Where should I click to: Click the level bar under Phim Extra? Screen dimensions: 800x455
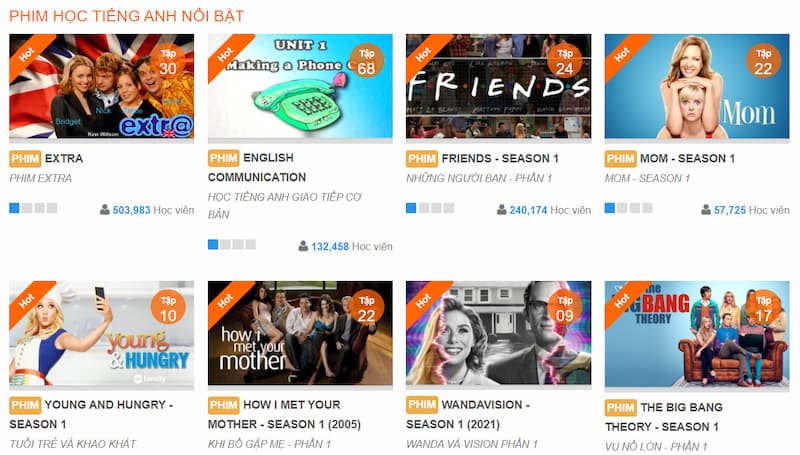pos(33,208)
